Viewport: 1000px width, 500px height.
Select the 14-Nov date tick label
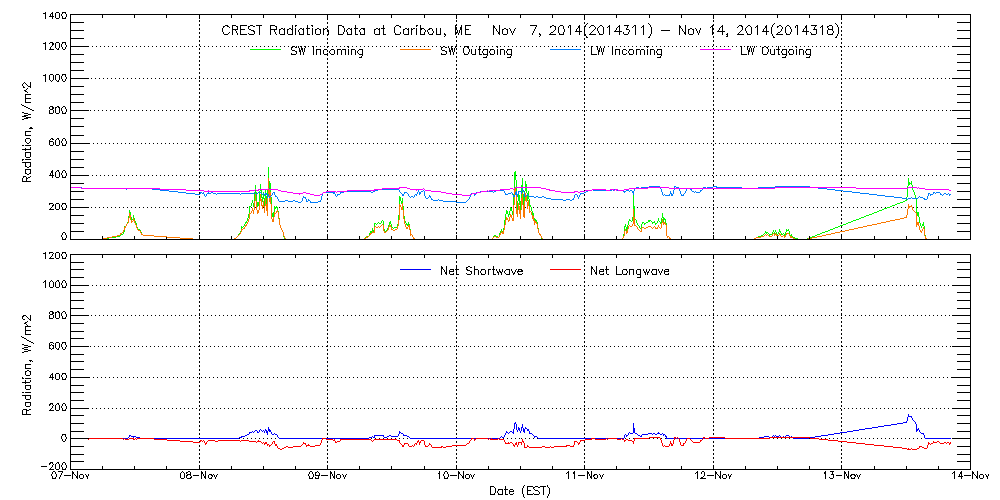[x=969, y=476]
